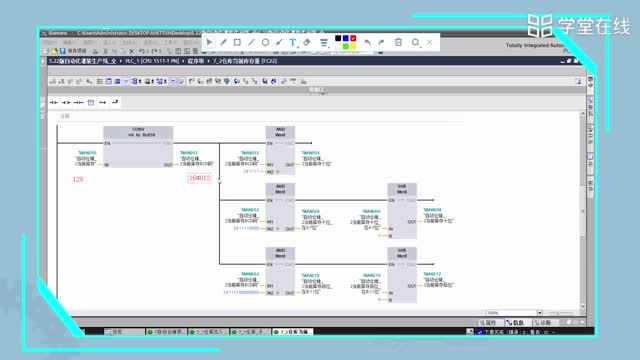Insert an output coil
The height and width of the screenshot is (360, 640).
78,102
